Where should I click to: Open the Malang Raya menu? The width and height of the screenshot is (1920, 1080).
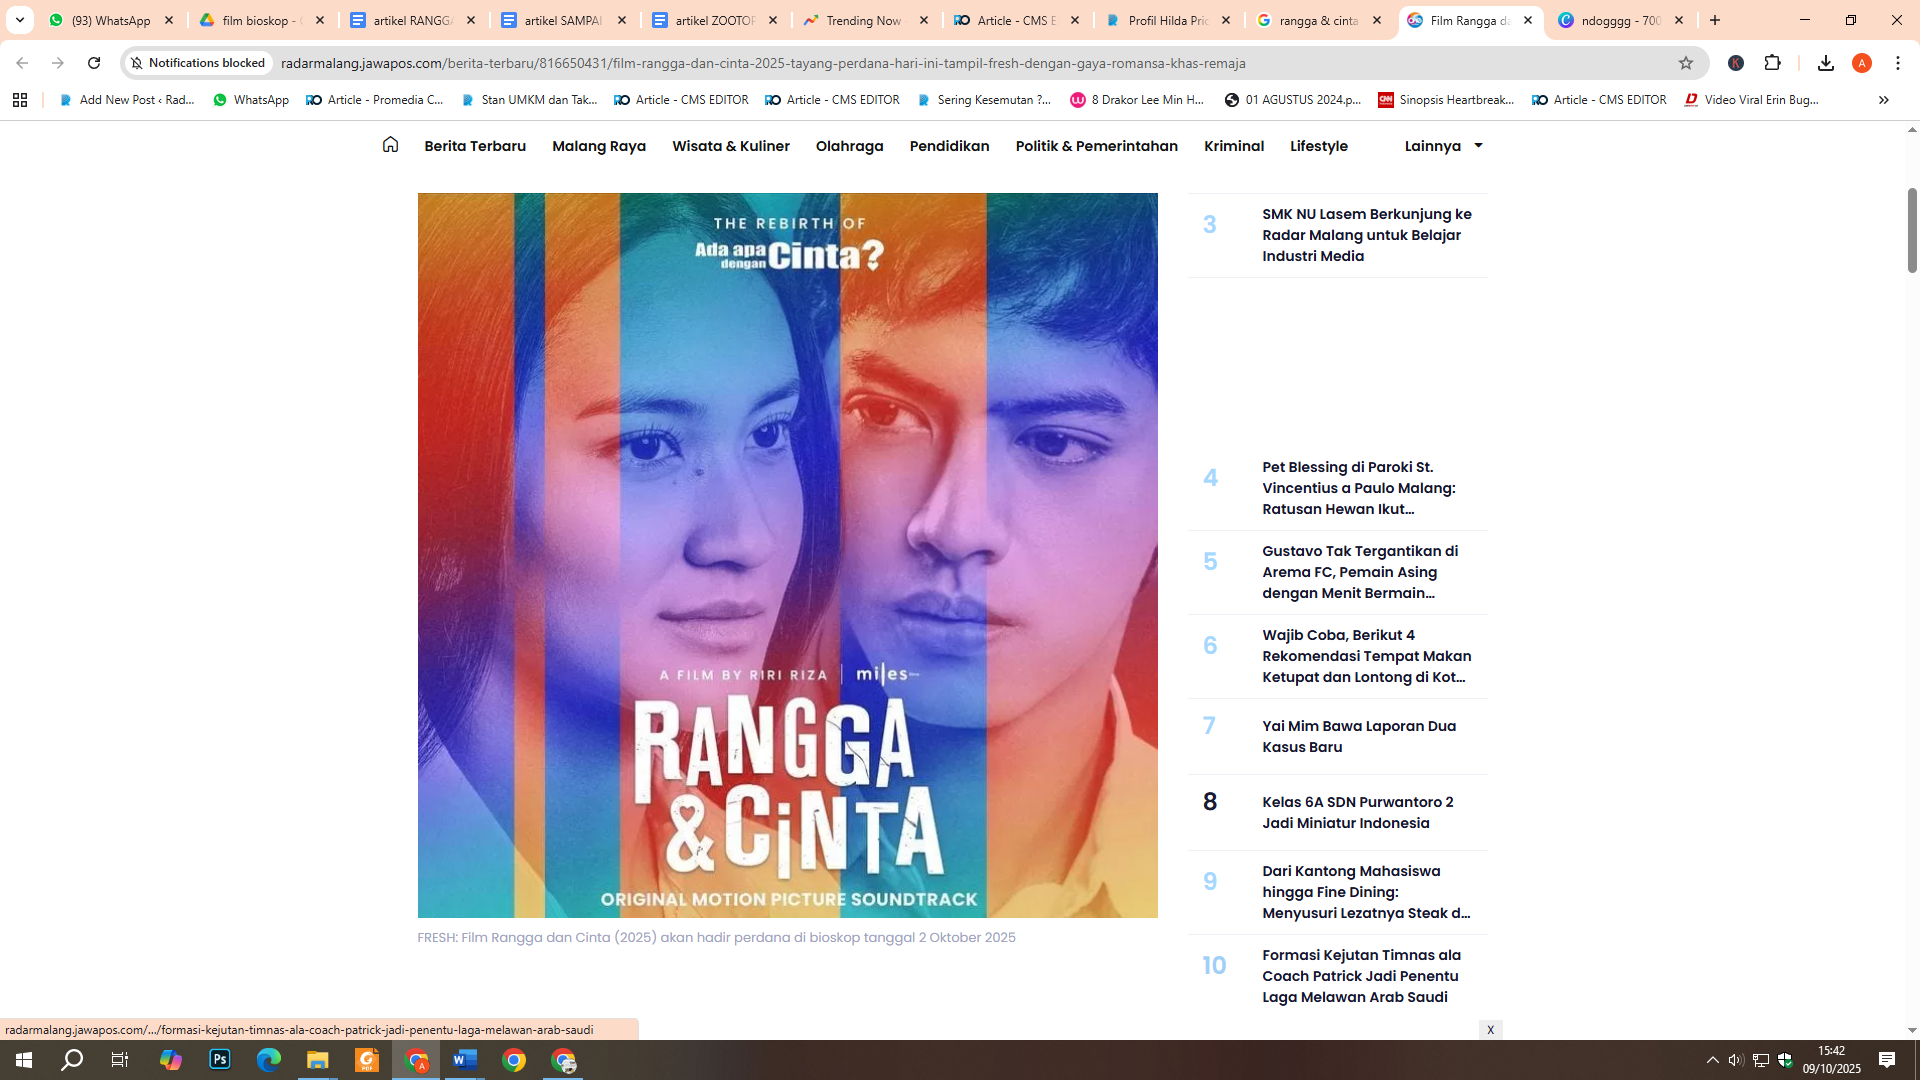[x=599, y=146]
